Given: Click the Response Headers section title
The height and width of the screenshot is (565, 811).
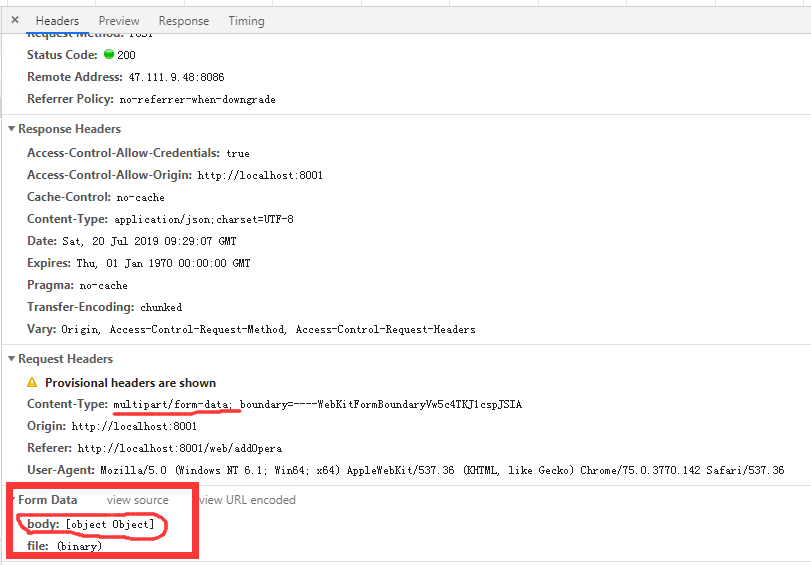Looking at the screenshot, I should (69, 129).
